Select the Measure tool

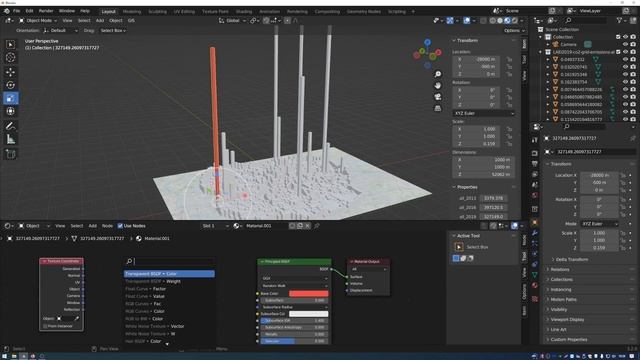click(11, 139)
